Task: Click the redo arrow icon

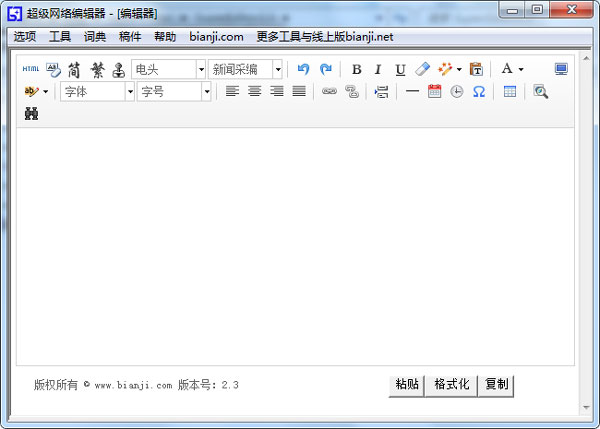Action: [326, 69]
